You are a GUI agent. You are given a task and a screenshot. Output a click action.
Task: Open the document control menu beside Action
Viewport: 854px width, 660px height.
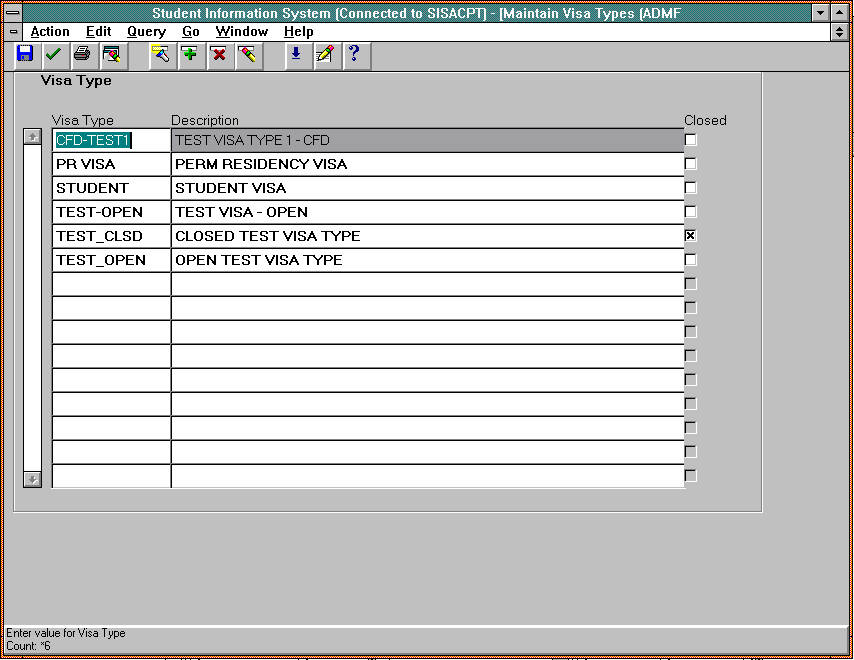(x=13, y=32)
